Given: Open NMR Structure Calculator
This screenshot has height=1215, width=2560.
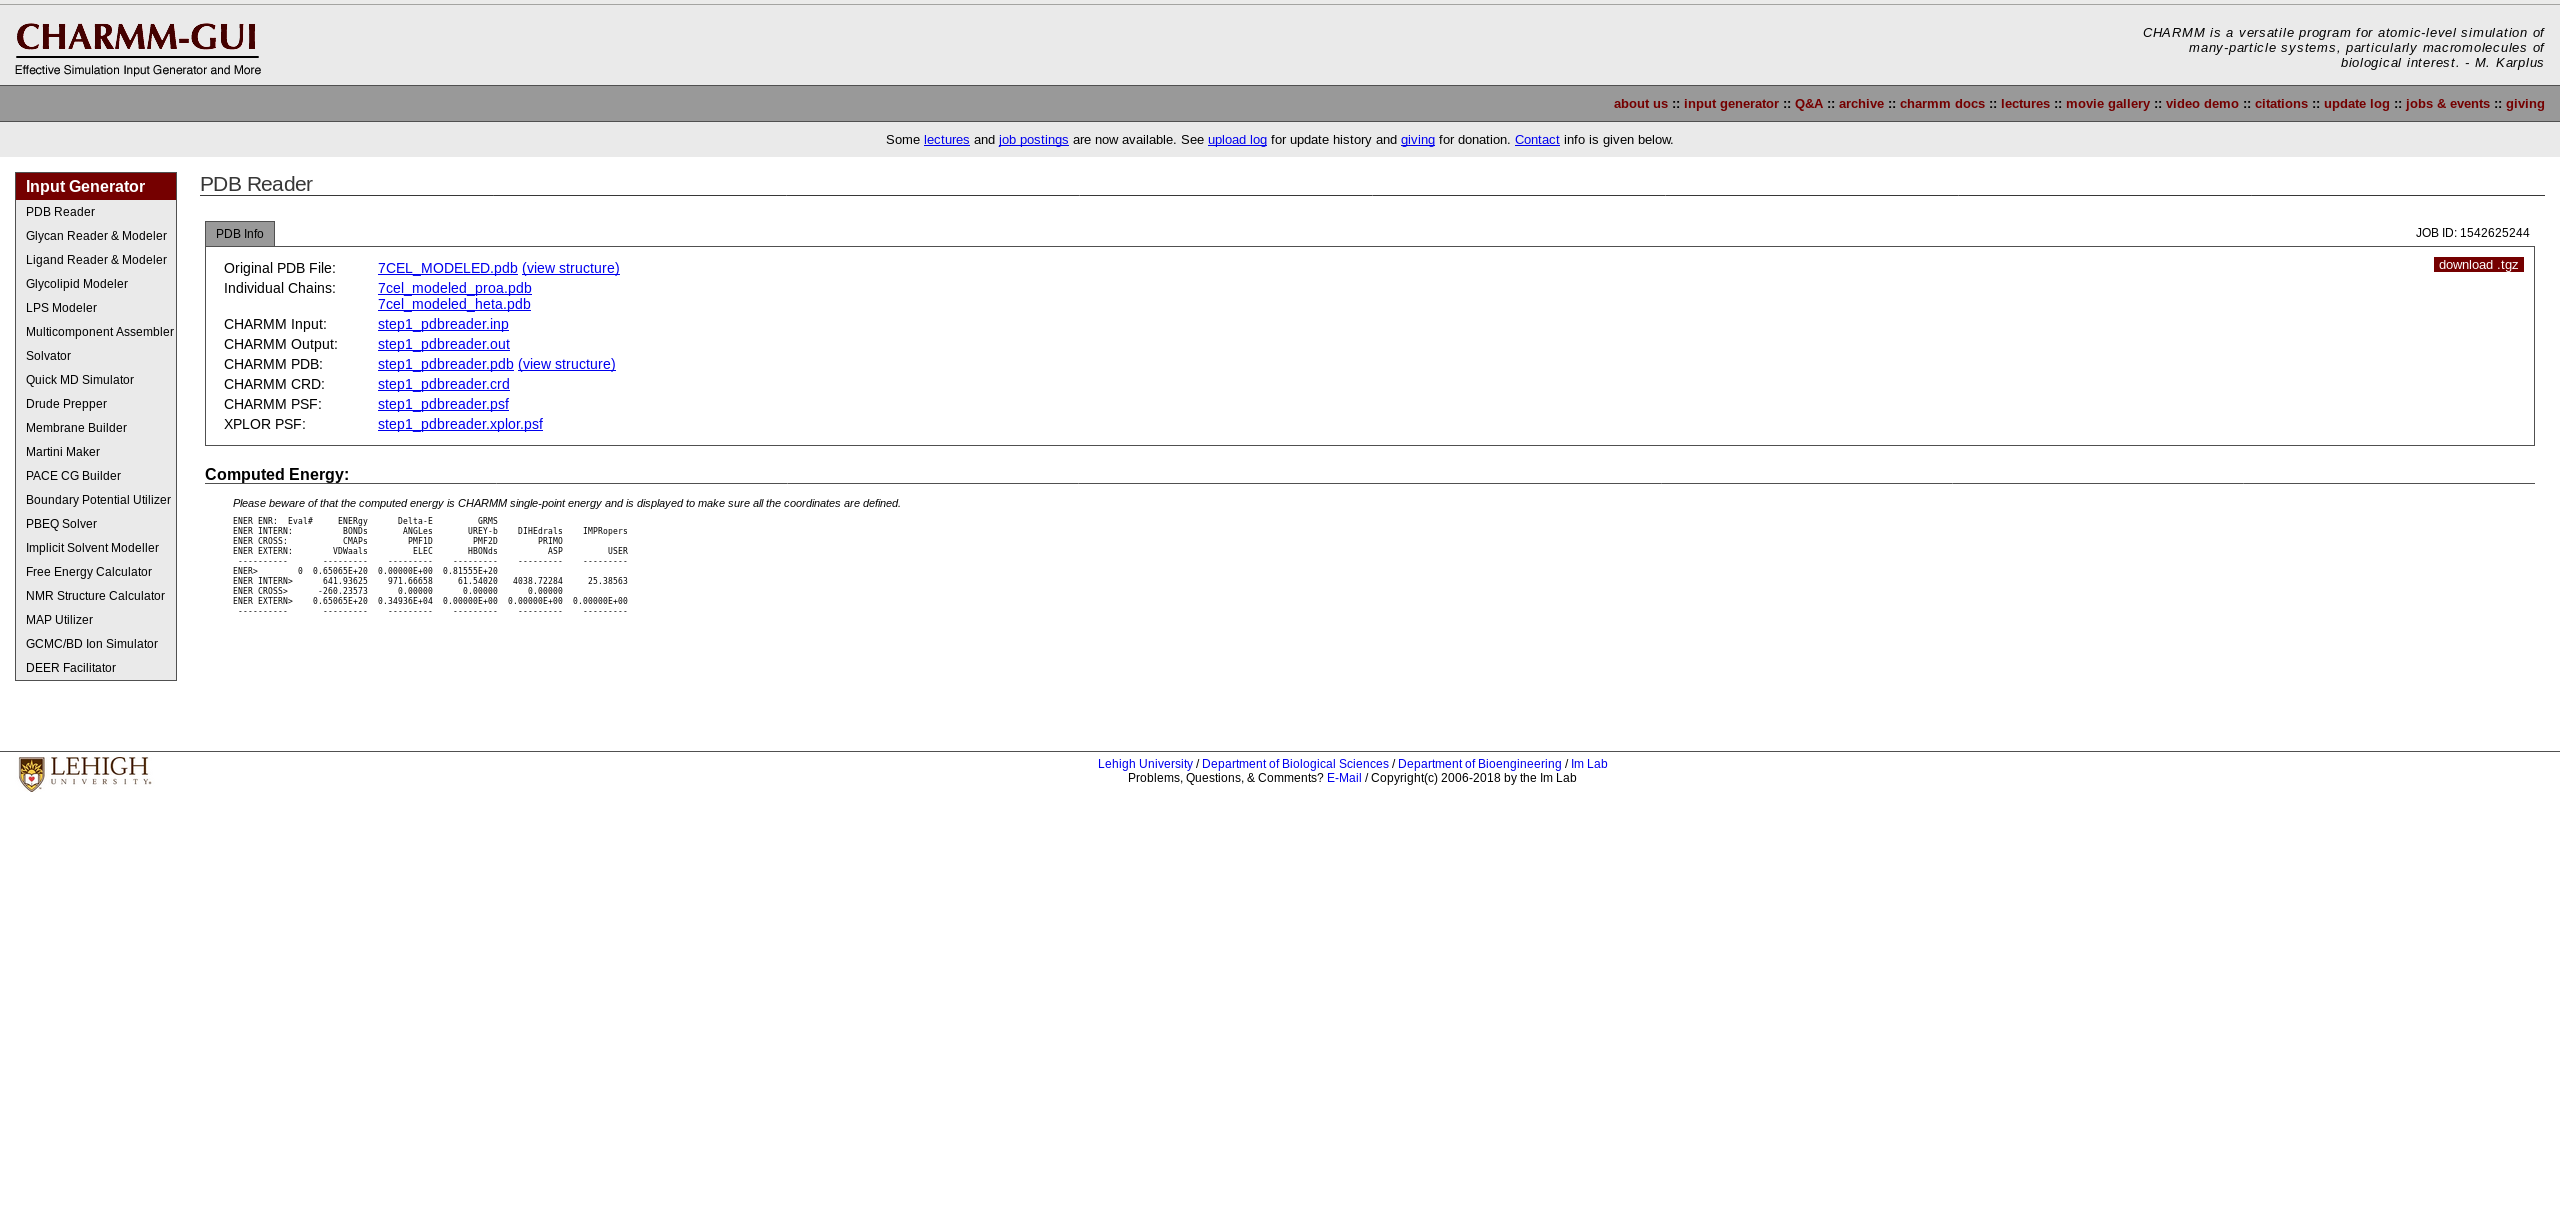Looking at the screenshot, I should (x=96, y=596).
